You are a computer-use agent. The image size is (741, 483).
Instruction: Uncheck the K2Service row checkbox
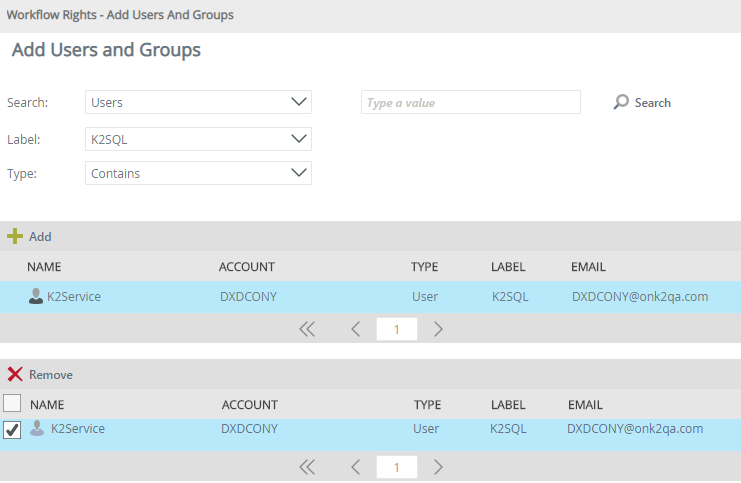point(13,430)
